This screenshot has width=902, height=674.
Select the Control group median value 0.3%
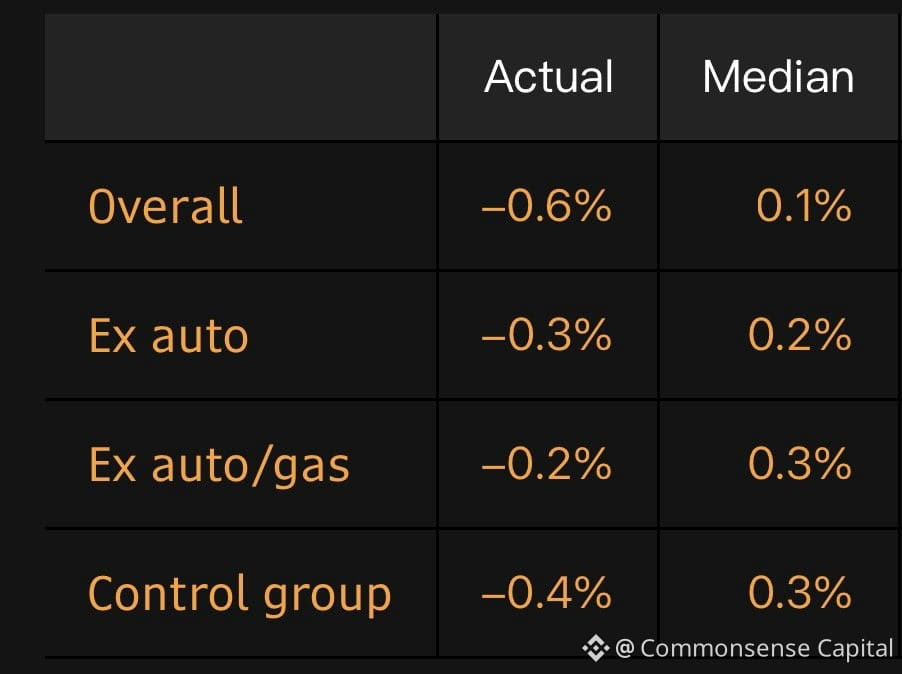pyautogui.click(x=800, y=593)
